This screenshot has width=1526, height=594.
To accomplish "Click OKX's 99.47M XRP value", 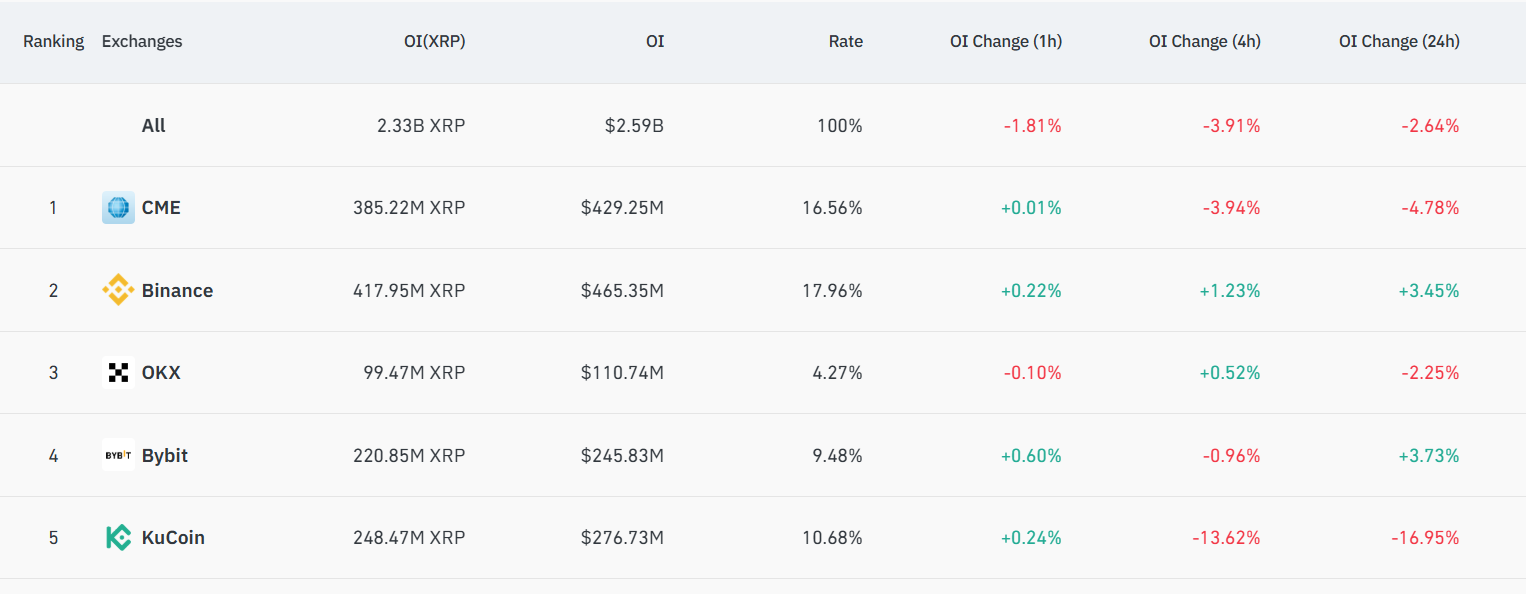I will (414, 373).
